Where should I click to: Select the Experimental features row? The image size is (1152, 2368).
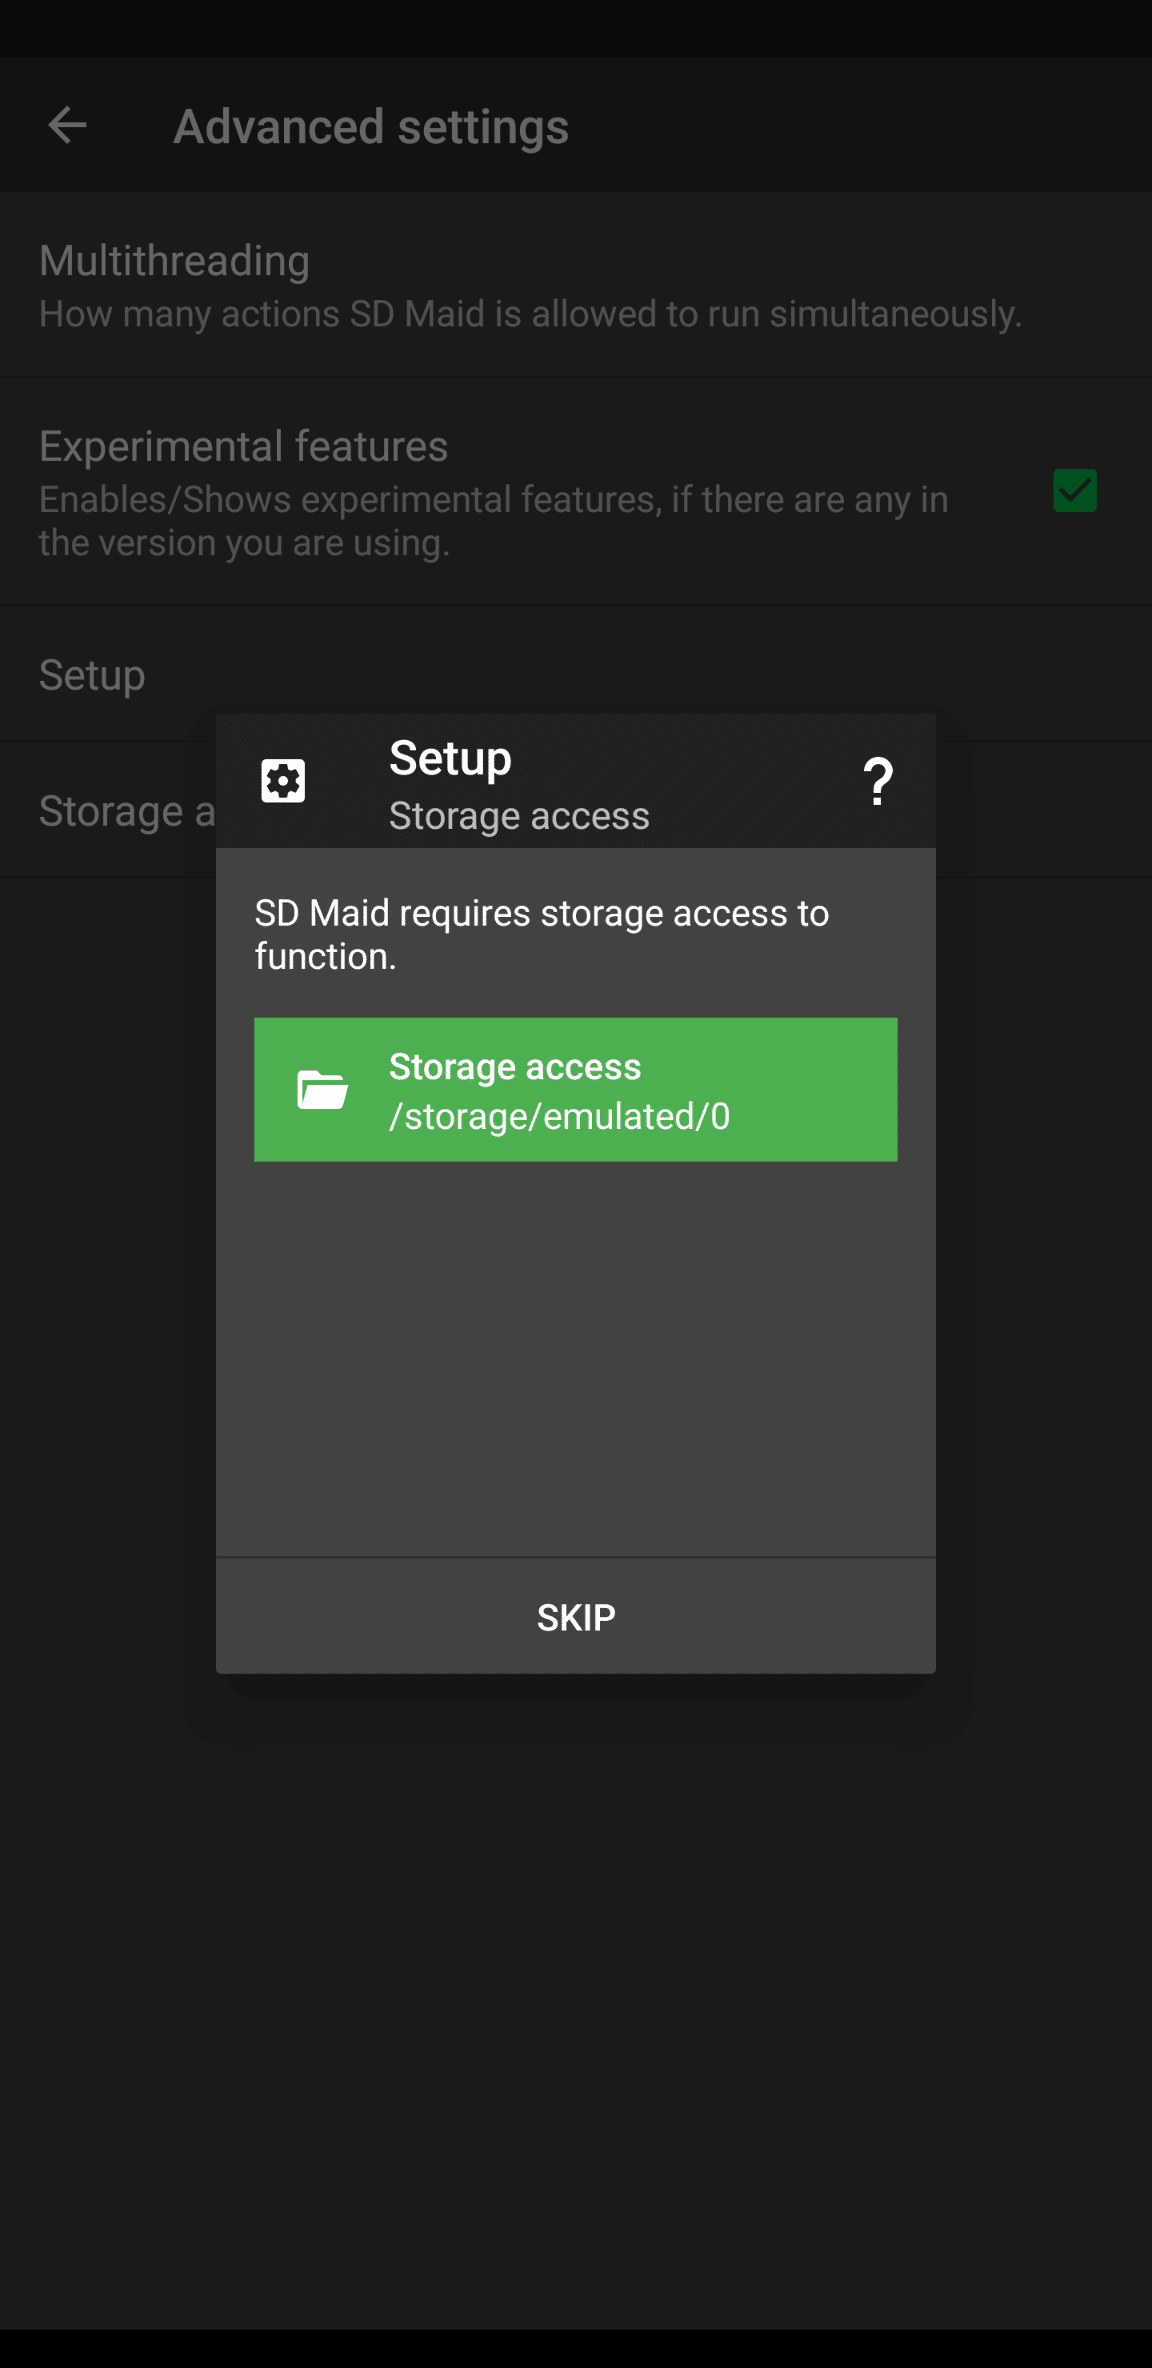[x=576, y=492]
